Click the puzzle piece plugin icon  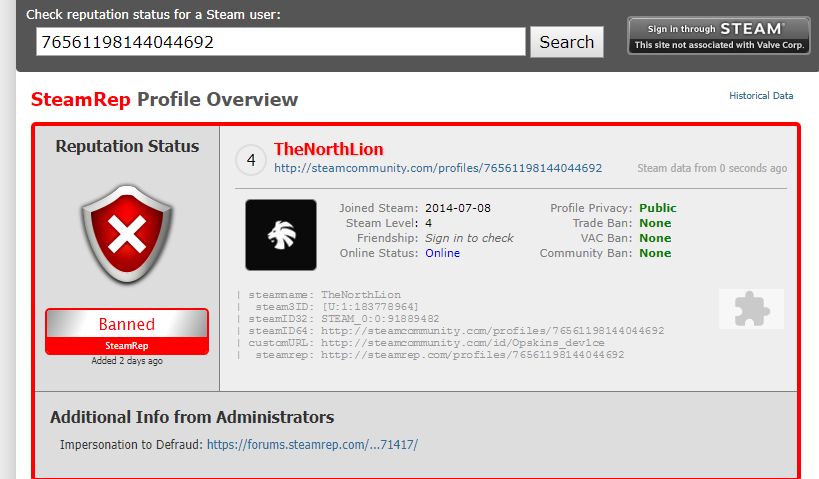pyautogui.click(x=751, y=309)
